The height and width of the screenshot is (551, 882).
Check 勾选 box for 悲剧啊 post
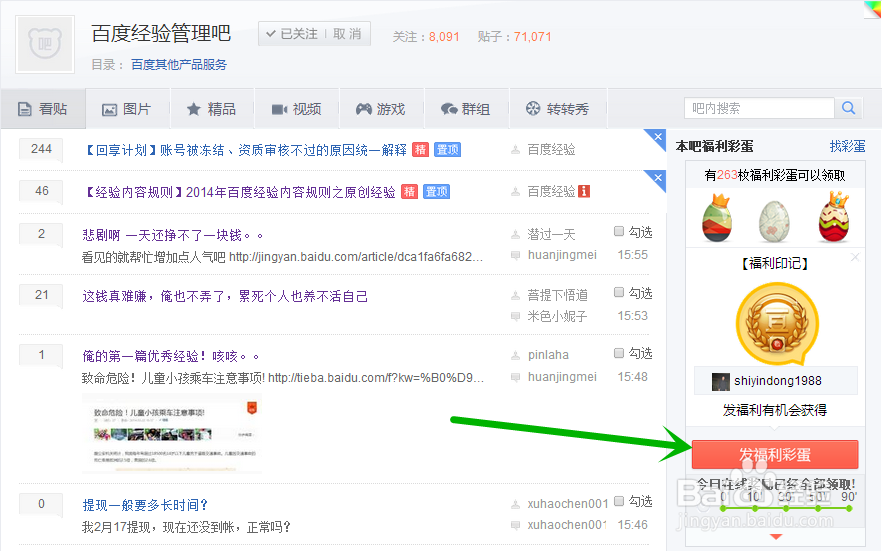point(619,231)
